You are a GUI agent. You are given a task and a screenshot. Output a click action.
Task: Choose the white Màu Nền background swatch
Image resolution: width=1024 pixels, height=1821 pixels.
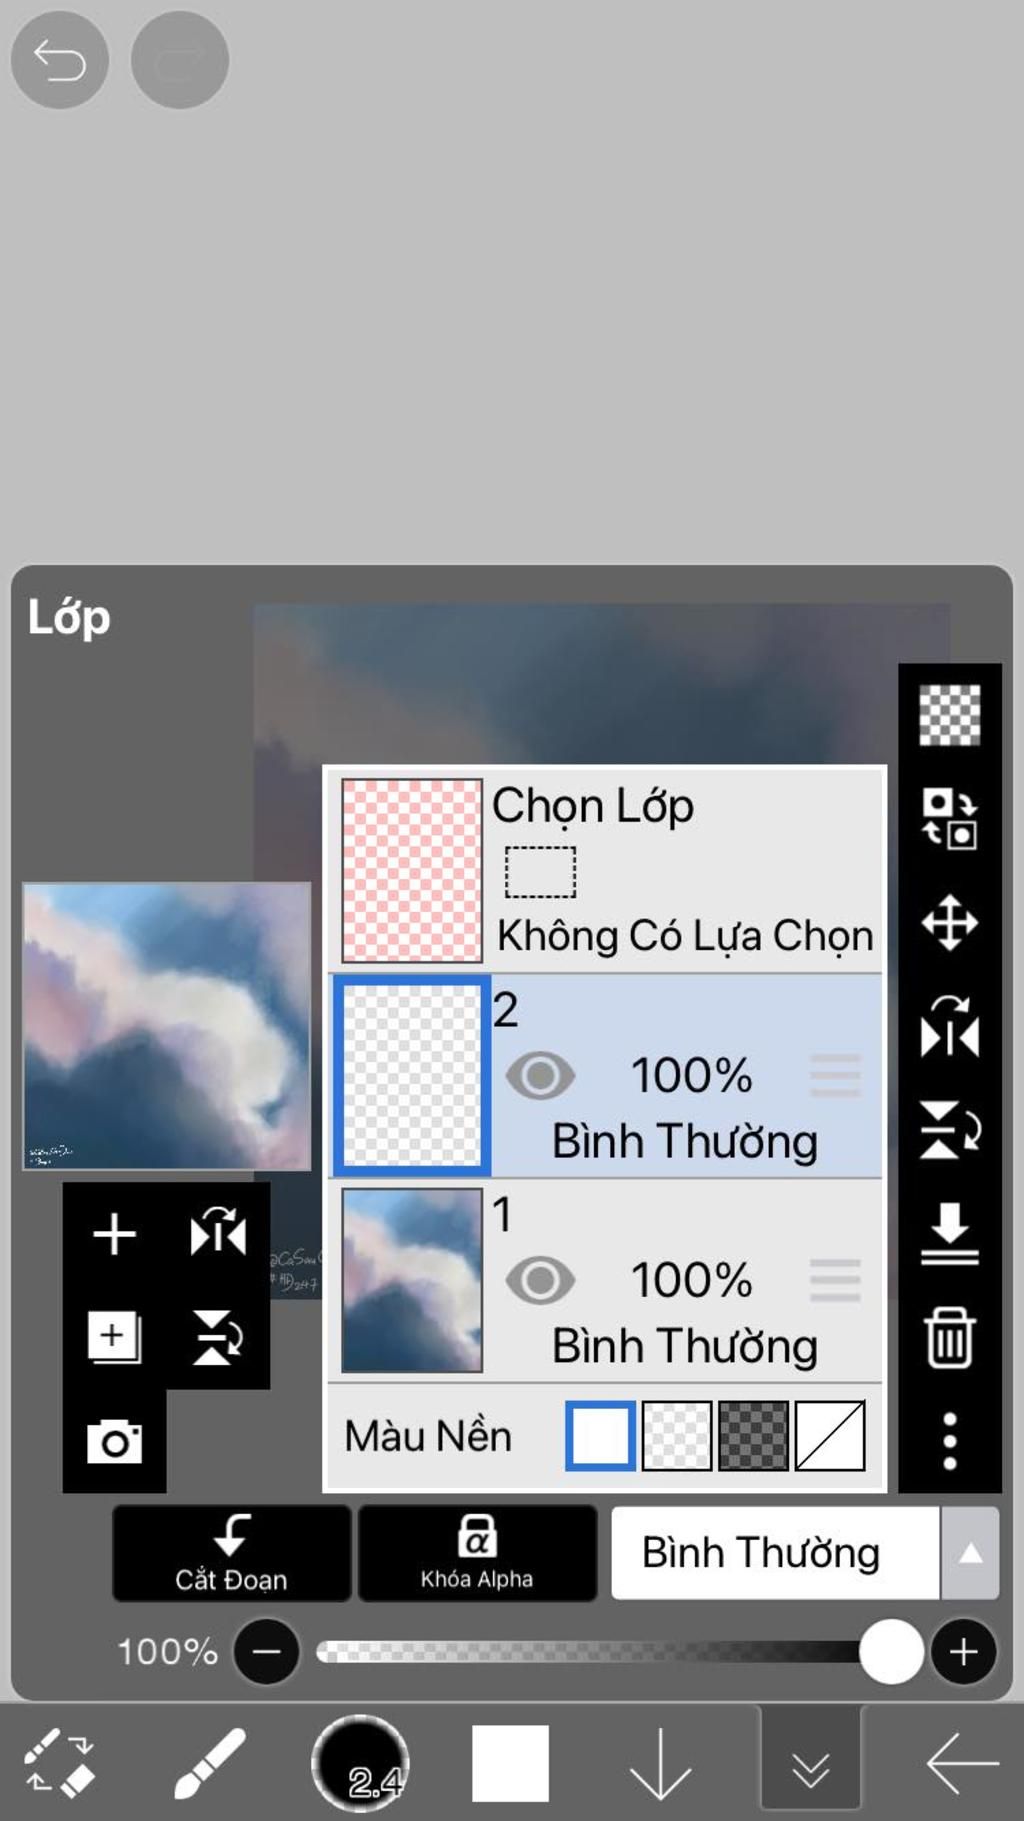[x=600, y=1436]
